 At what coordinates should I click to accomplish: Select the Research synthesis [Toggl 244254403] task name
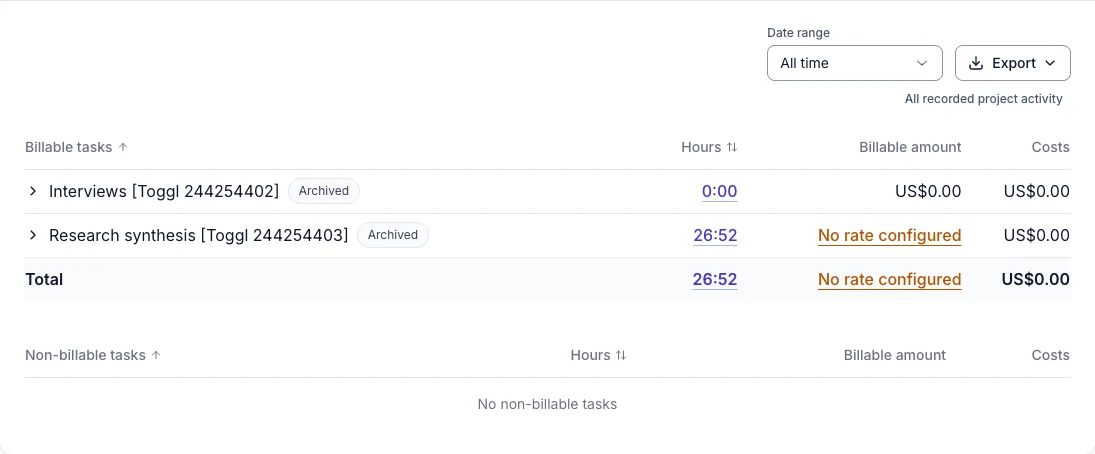coord(198,235)
